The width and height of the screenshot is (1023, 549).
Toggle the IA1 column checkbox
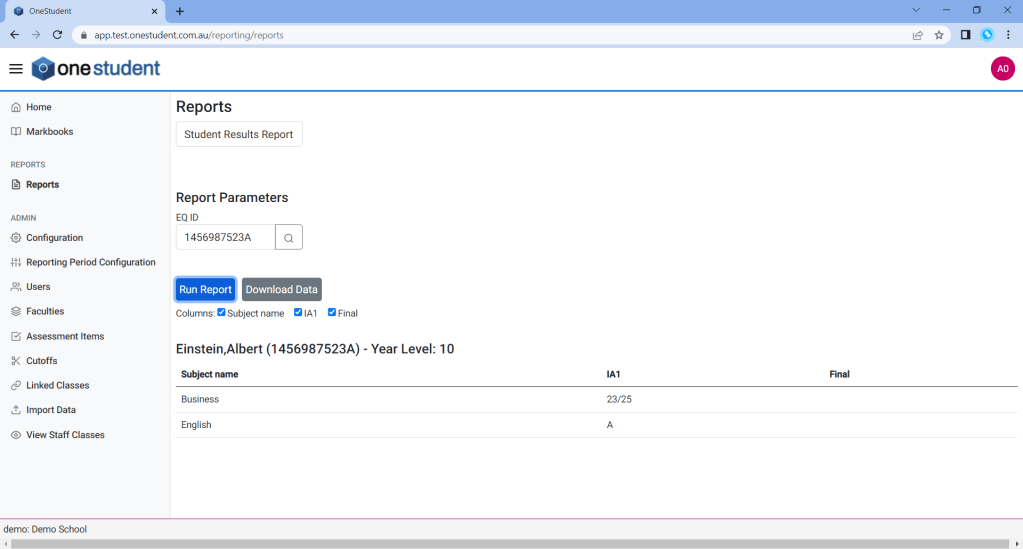(x=298, y=312)
